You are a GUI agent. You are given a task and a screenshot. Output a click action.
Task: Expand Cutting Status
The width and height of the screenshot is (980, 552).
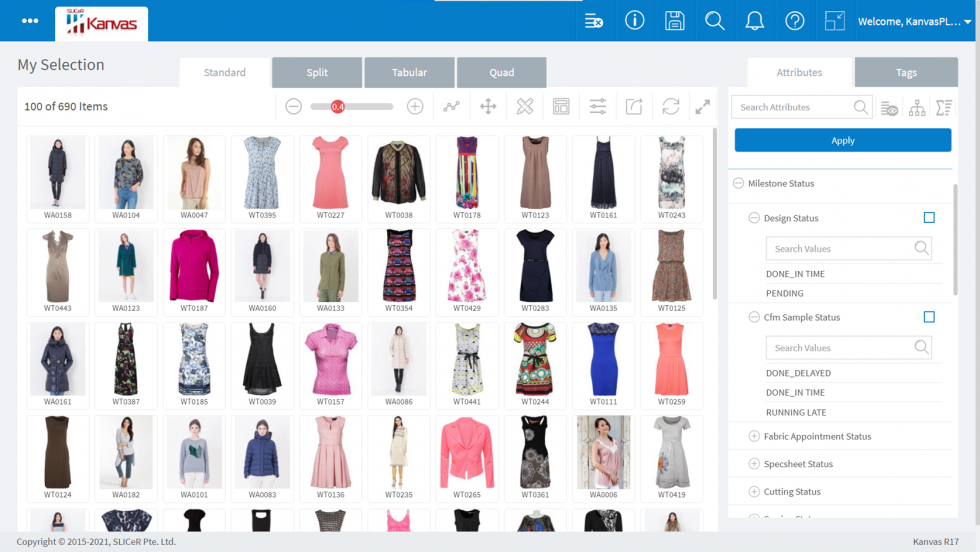754,491
